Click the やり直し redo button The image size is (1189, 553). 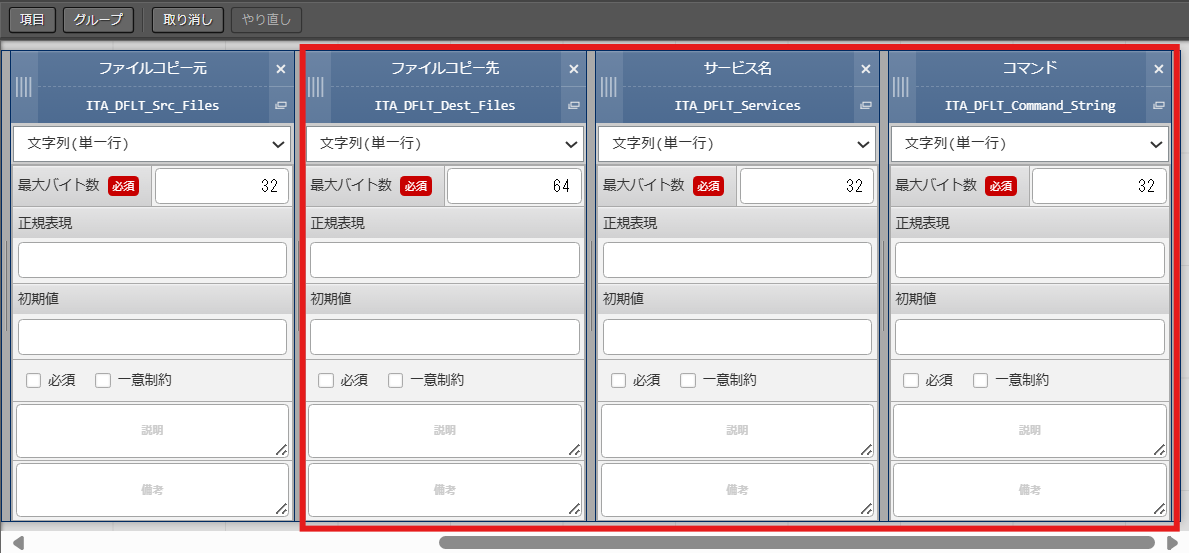[x=266, y=20]
